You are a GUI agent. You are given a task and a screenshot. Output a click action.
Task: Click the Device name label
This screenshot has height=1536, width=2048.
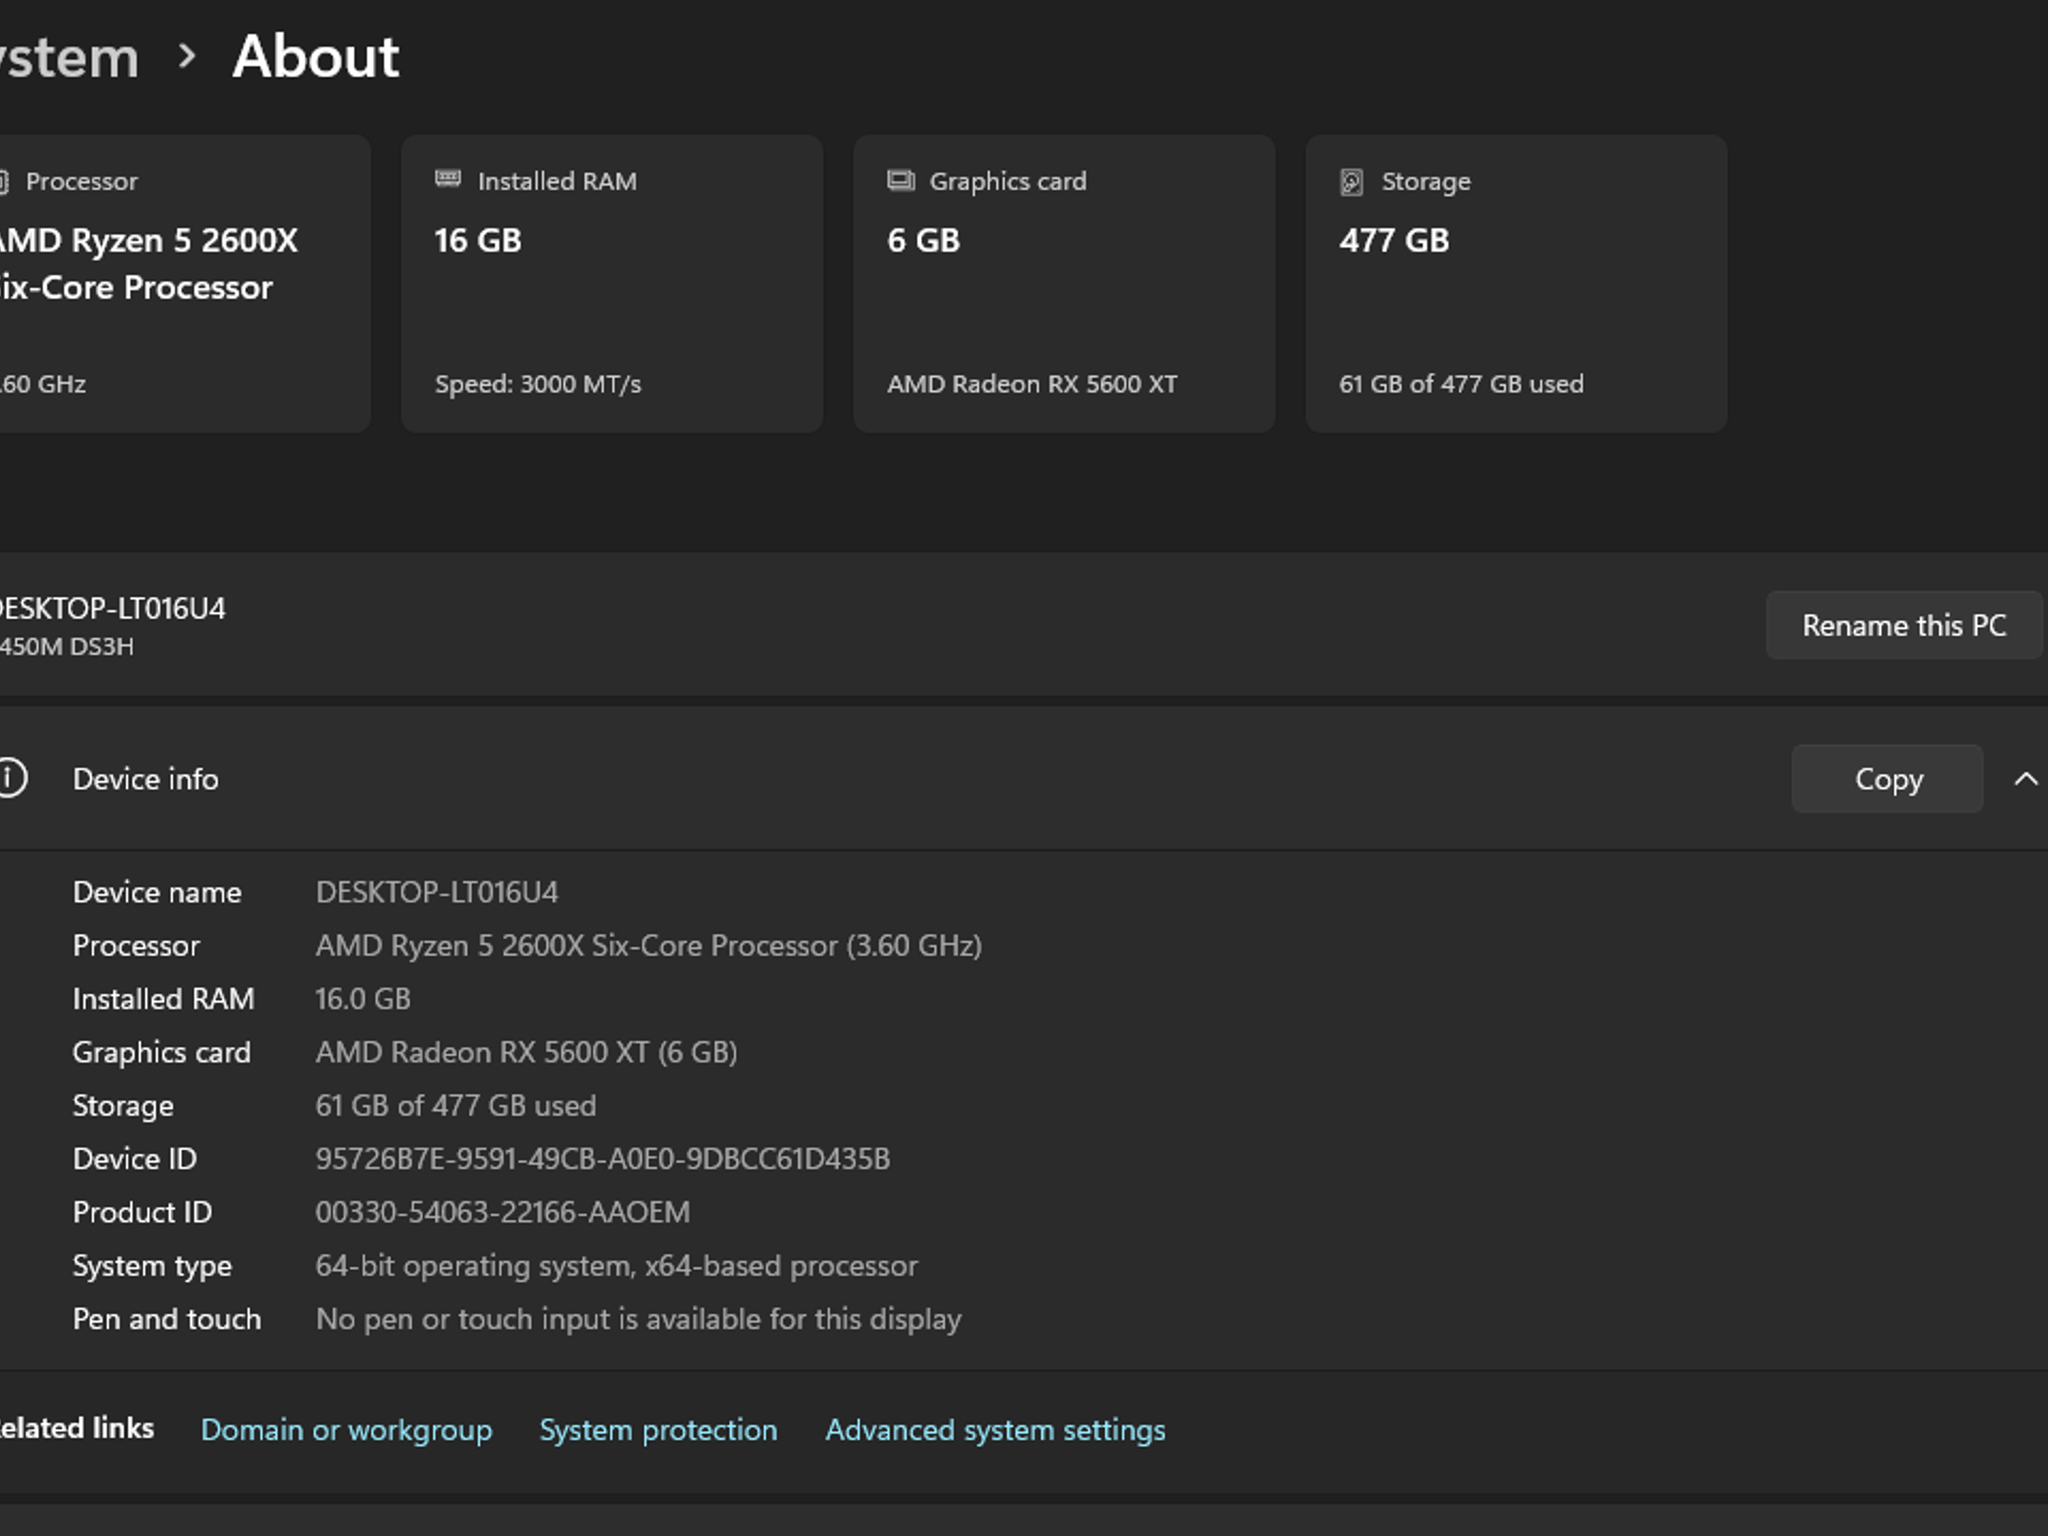[157, 892]
